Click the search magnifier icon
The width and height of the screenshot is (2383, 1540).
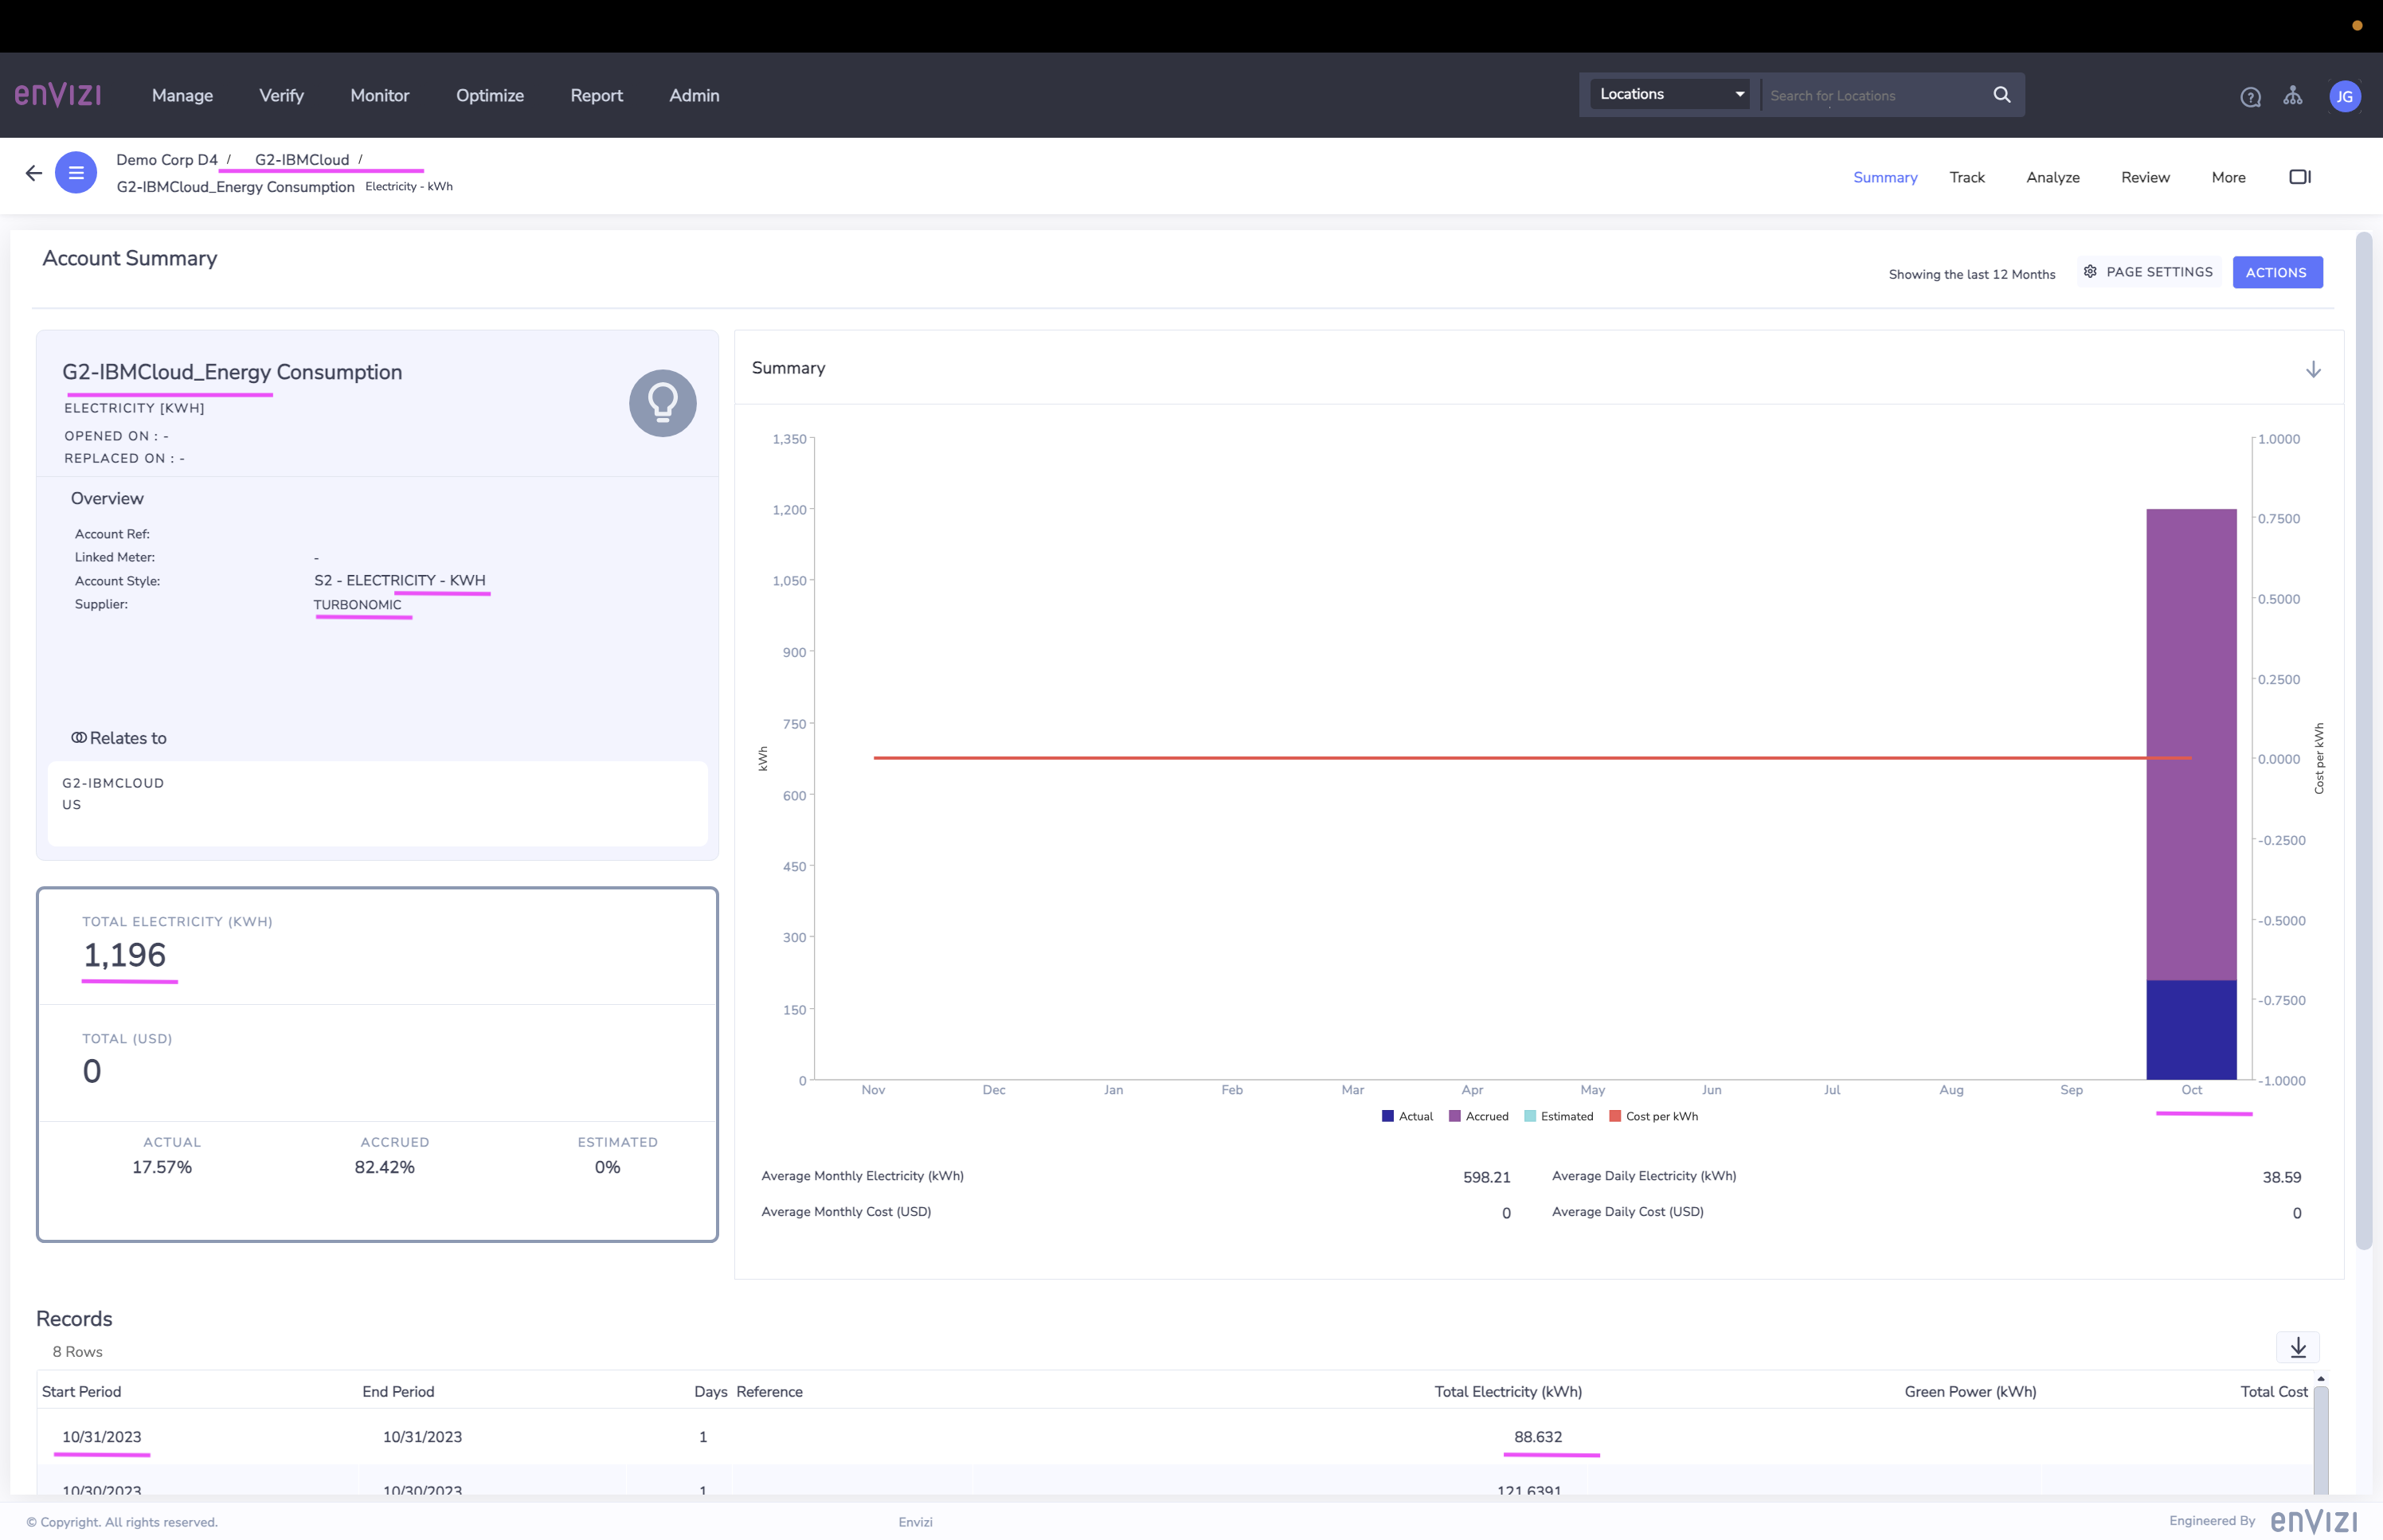2001,94
